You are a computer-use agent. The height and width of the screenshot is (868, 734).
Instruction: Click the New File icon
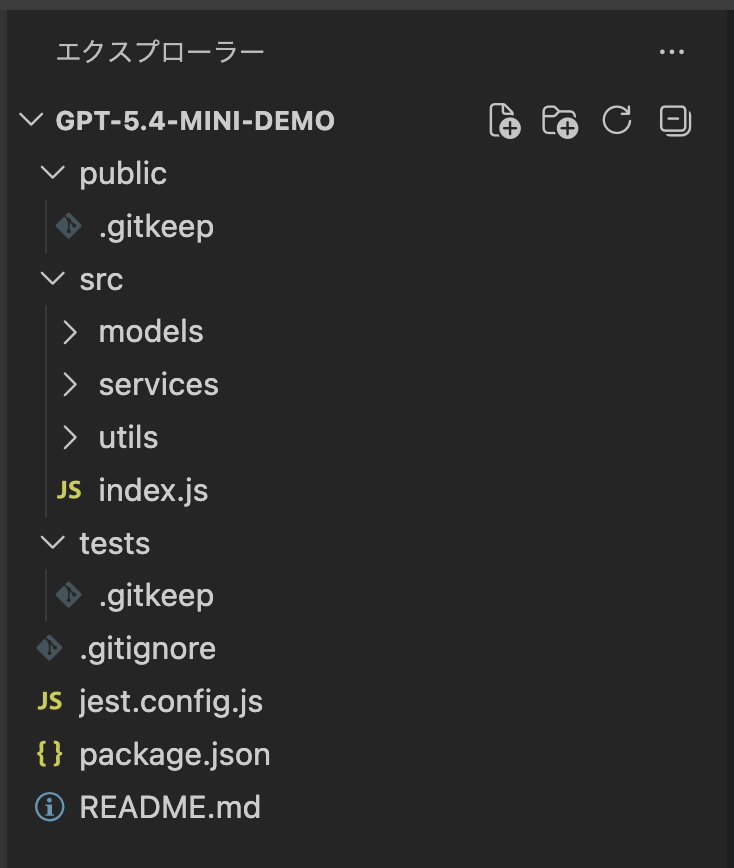(x=504, y=120)
